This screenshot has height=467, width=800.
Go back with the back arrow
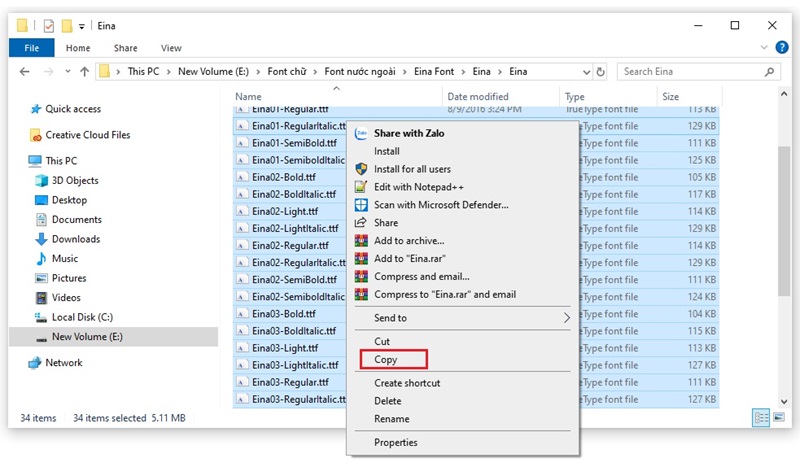coord(24,72)
